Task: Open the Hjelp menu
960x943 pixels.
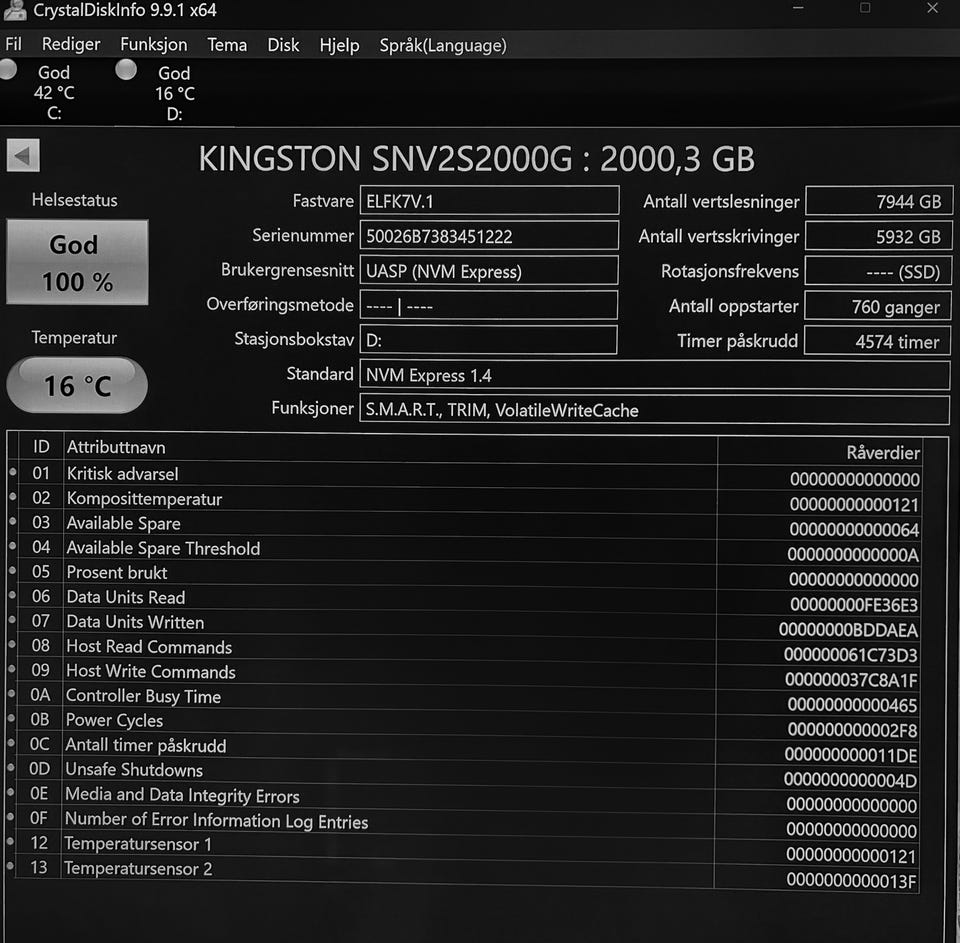Action: pyautogui.click(x=339, y=45)
